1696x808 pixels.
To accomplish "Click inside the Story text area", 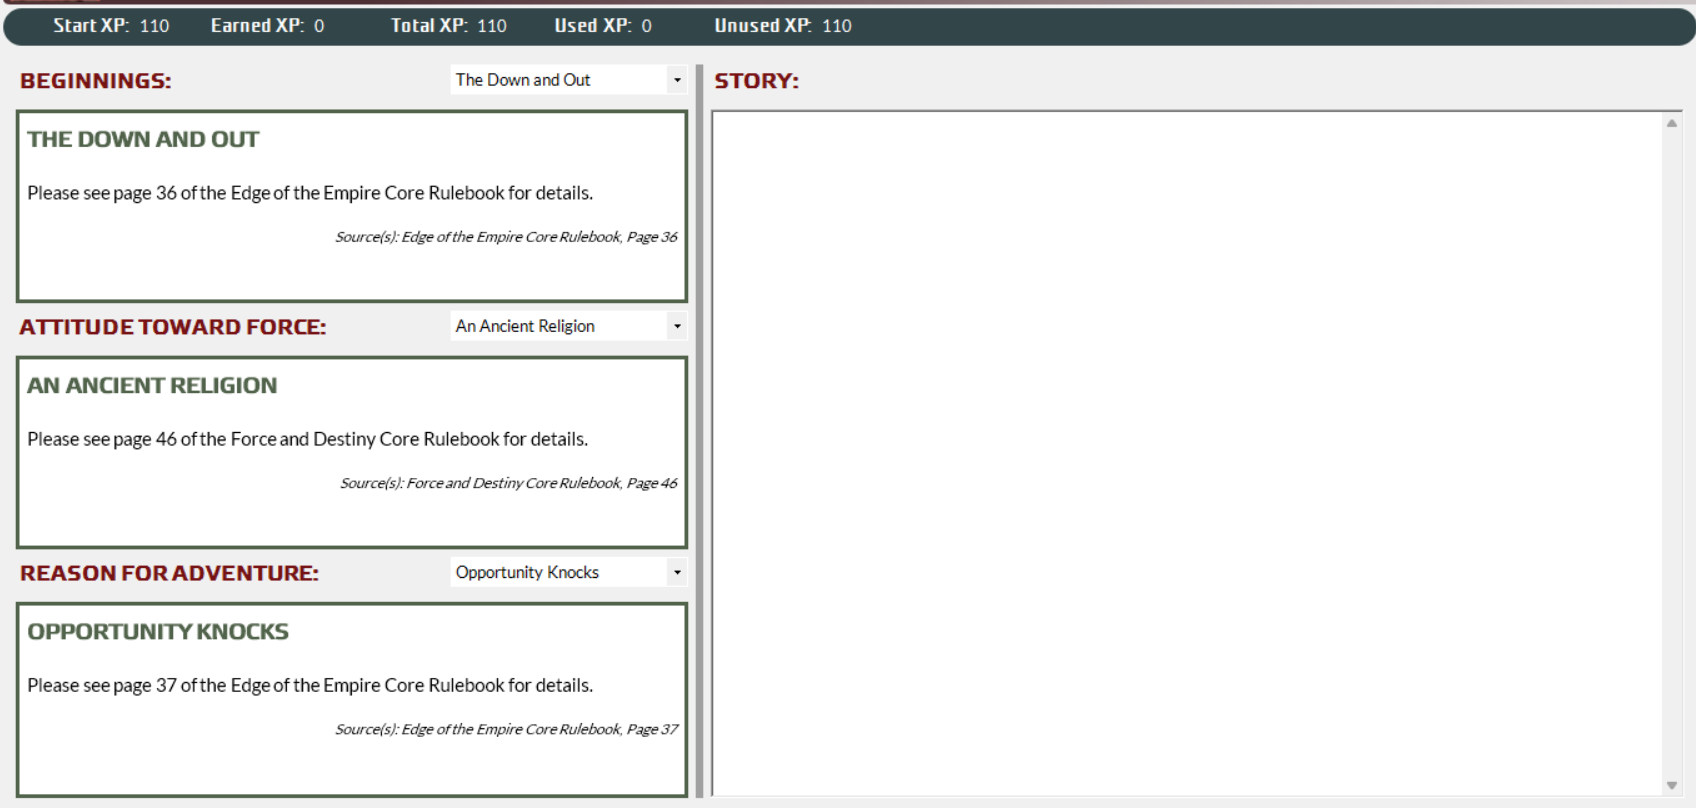I will tap(1186, 452).
